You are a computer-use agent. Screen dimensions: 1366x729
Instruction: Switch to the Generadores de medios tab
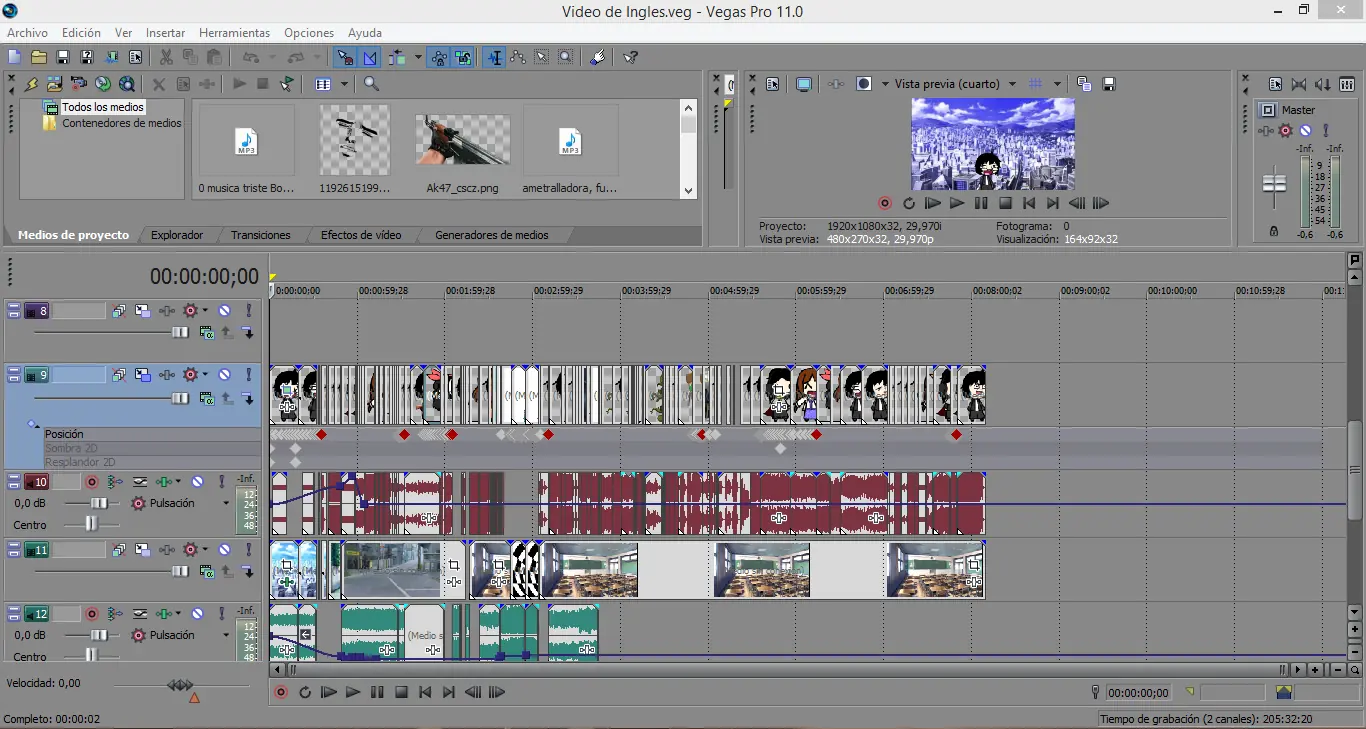coord(491,235)
